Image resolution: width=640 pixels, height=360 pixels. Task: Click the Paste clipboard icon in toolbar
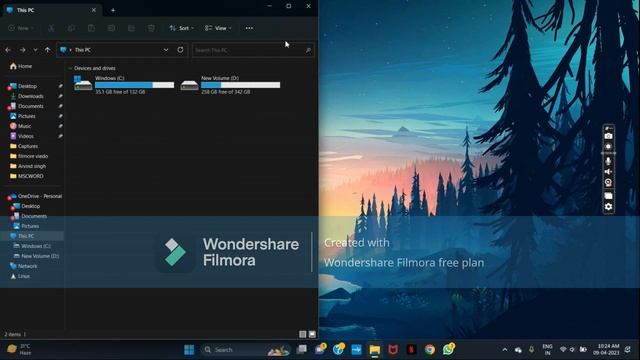[x=91, y=28]
